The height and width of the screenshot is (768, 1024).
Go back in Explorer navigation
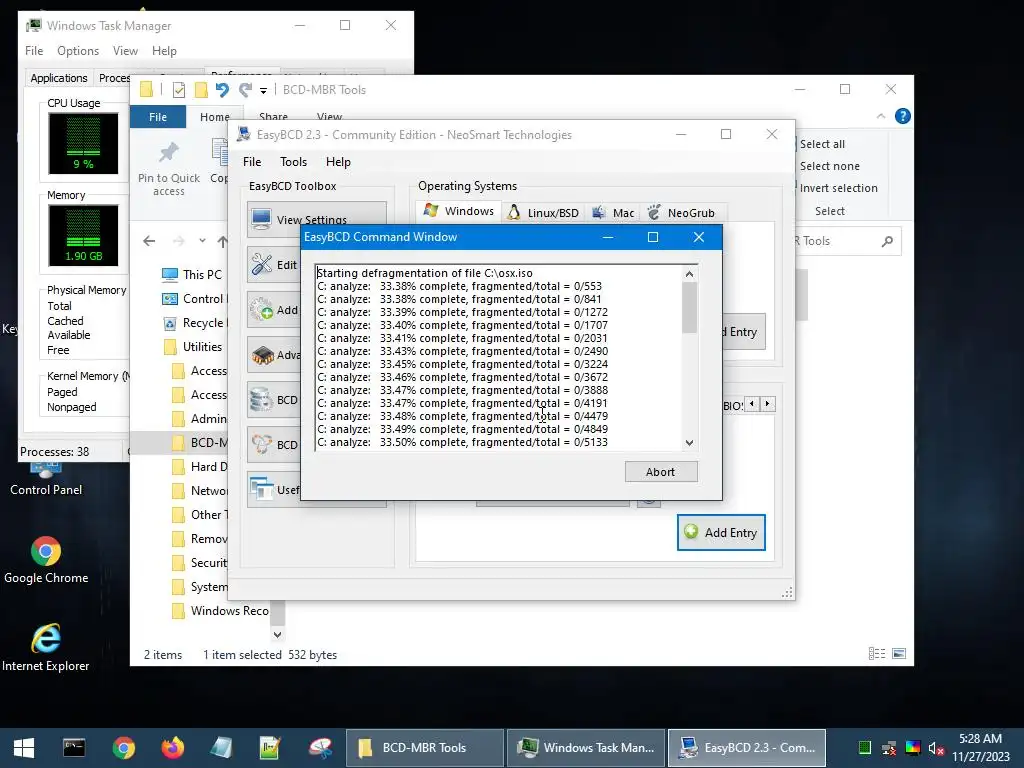[149, 241]
